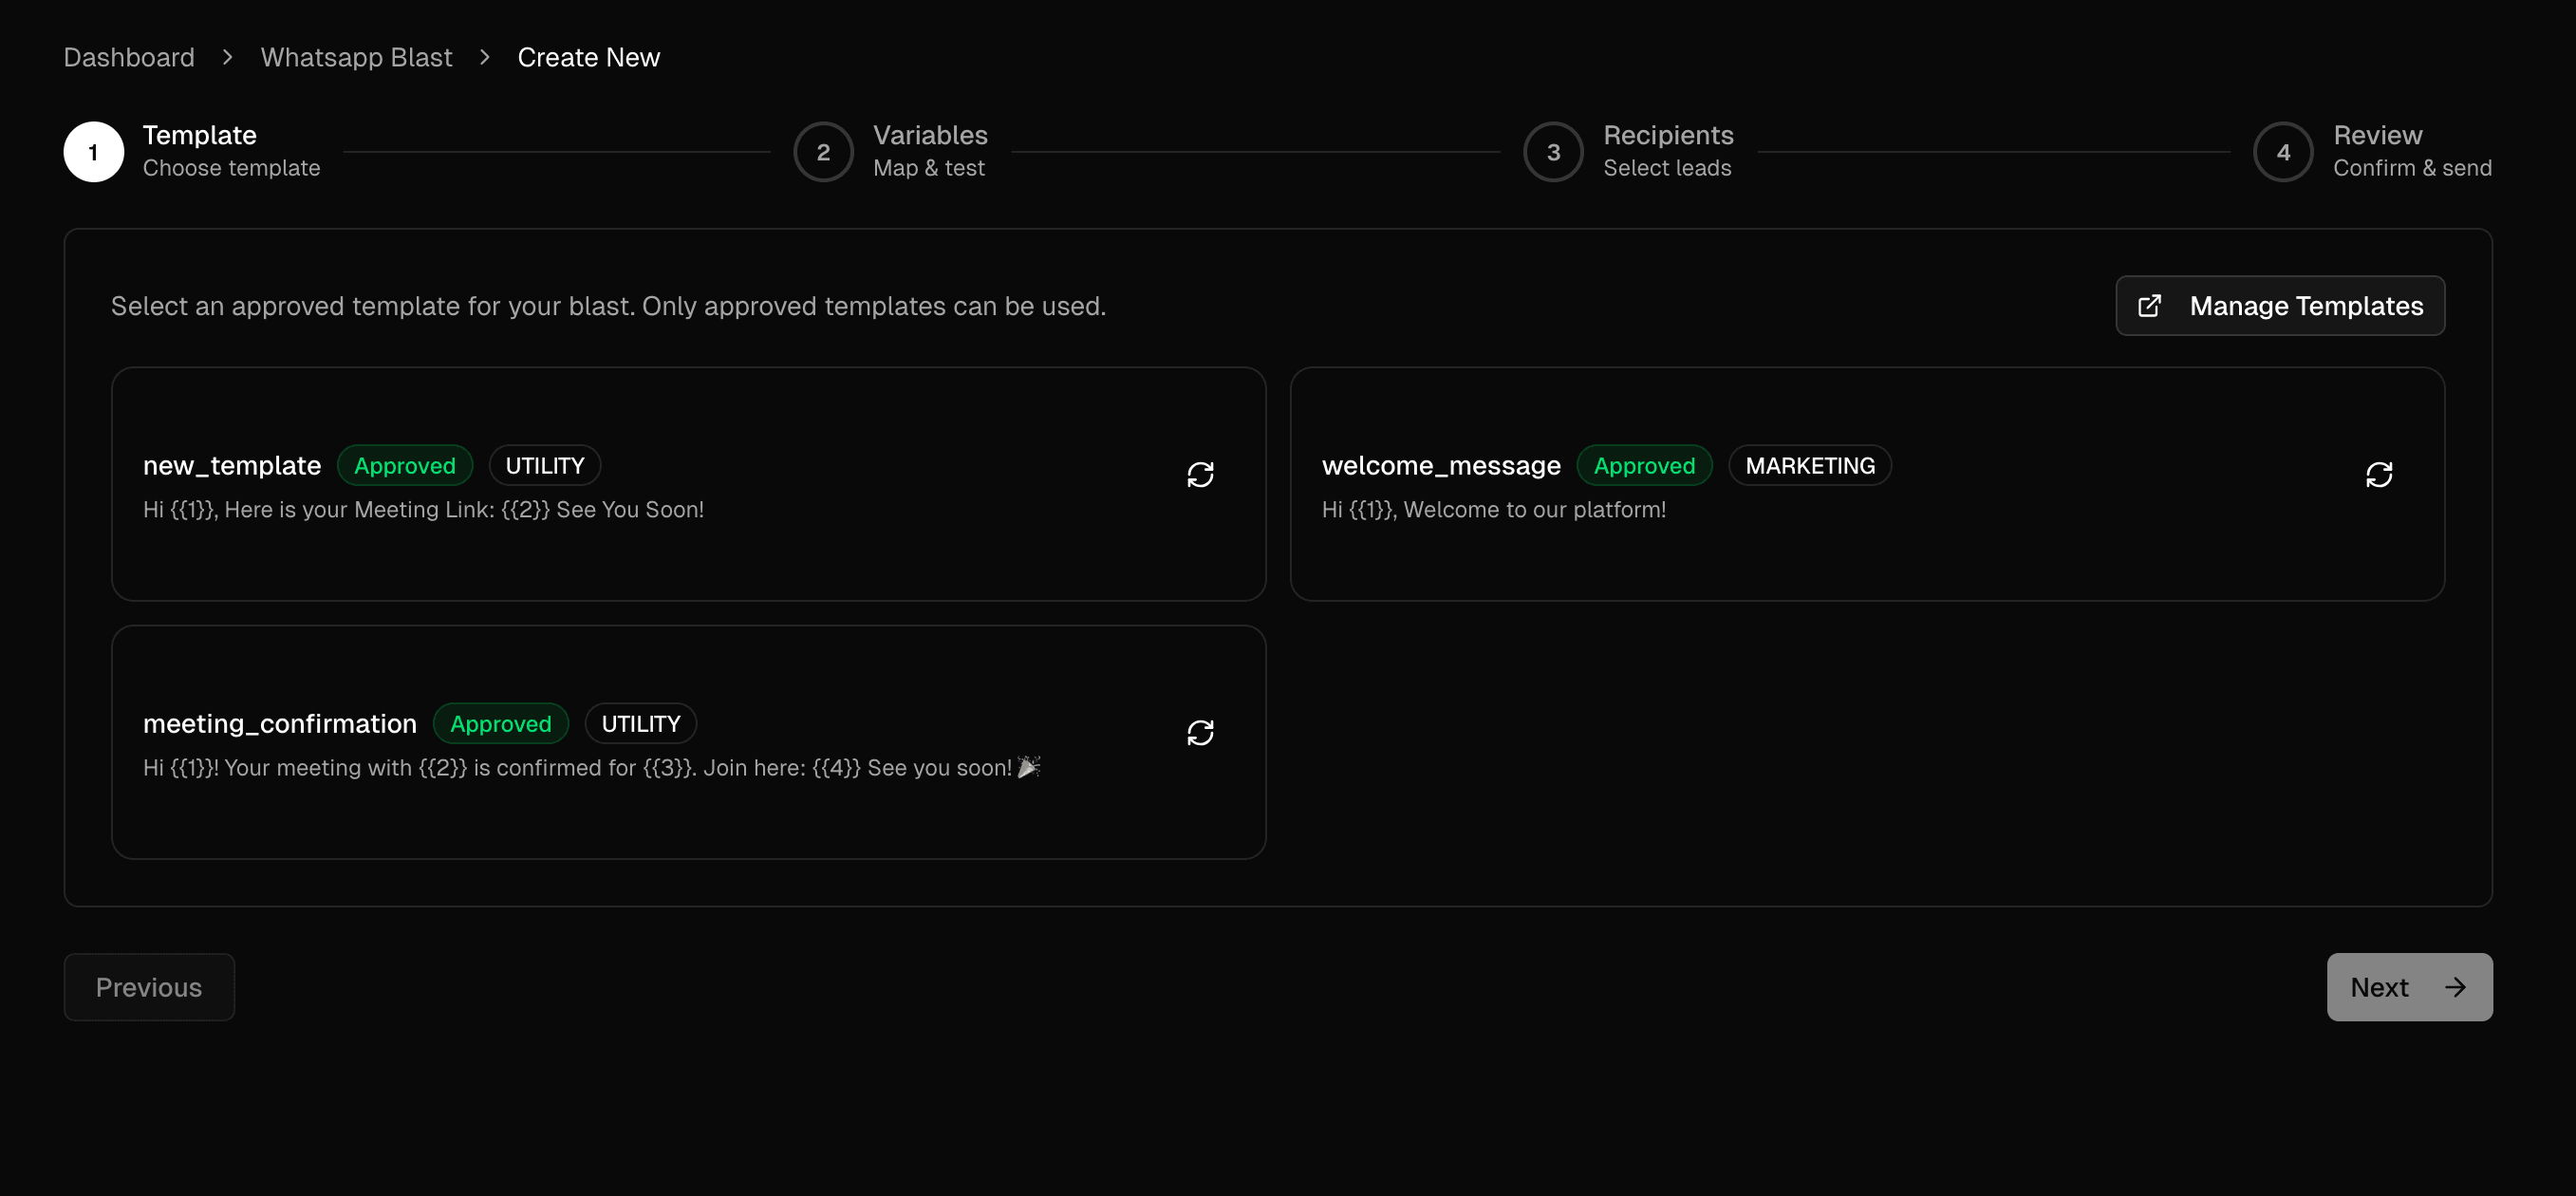Open the Whatsapp Blast breadcrumb link
2576x1196 pixels.
[356, 57]
